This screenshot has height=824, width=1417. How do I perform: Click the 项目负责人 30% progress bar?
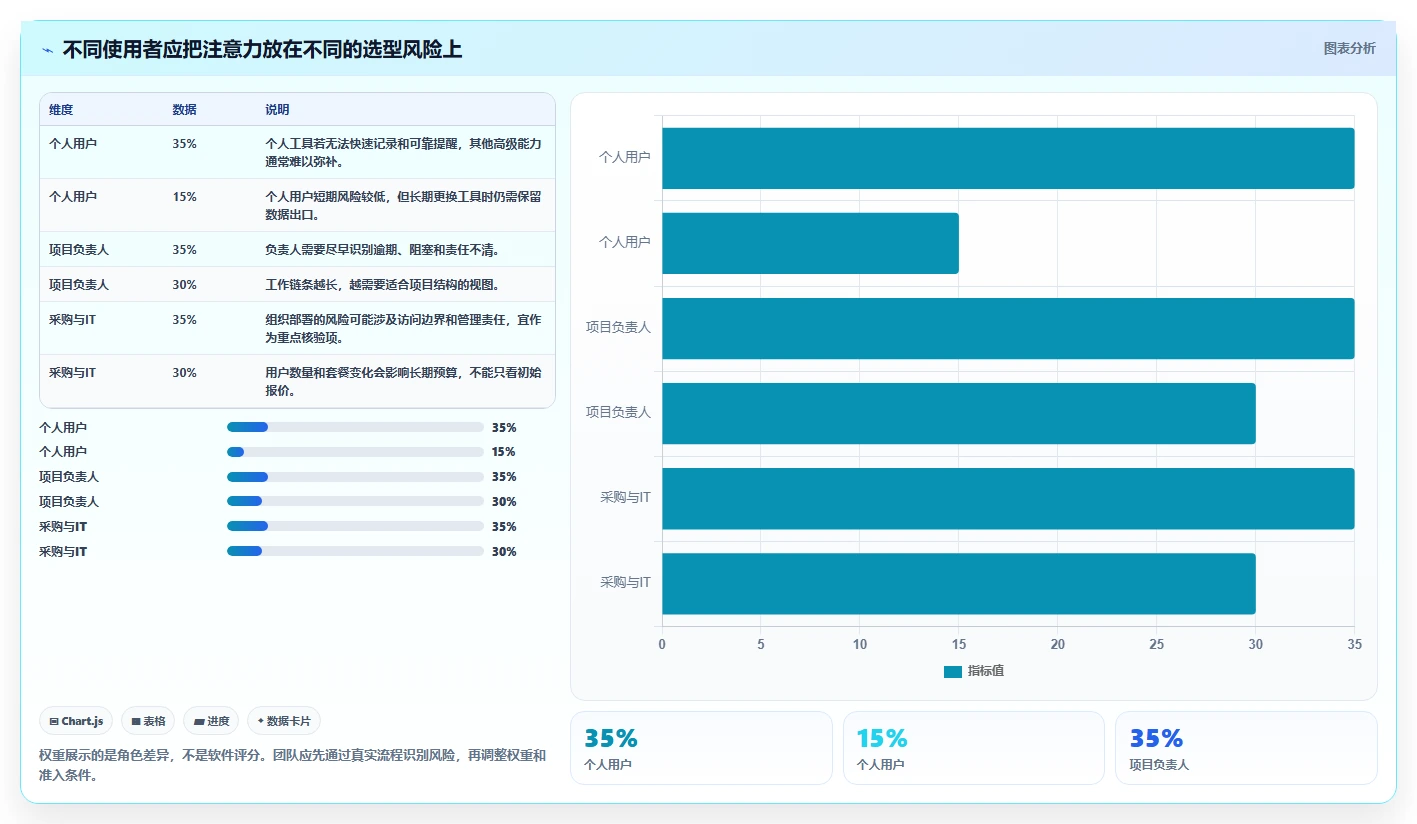click(x=355, y=502)
